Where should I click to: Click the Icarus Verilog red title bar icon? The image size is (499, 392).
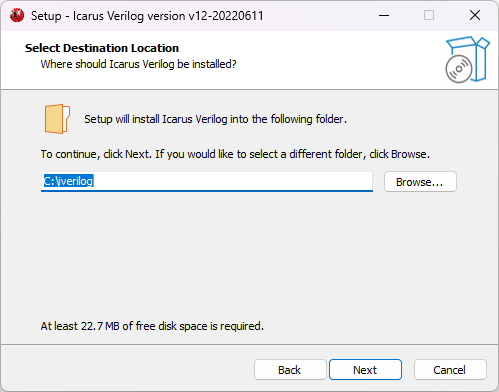coord(17,15)
